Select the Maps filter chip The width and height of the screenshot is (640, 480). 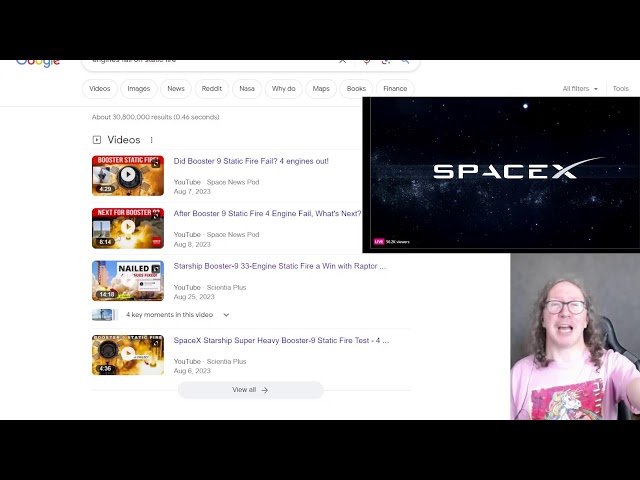coord(321,89)
